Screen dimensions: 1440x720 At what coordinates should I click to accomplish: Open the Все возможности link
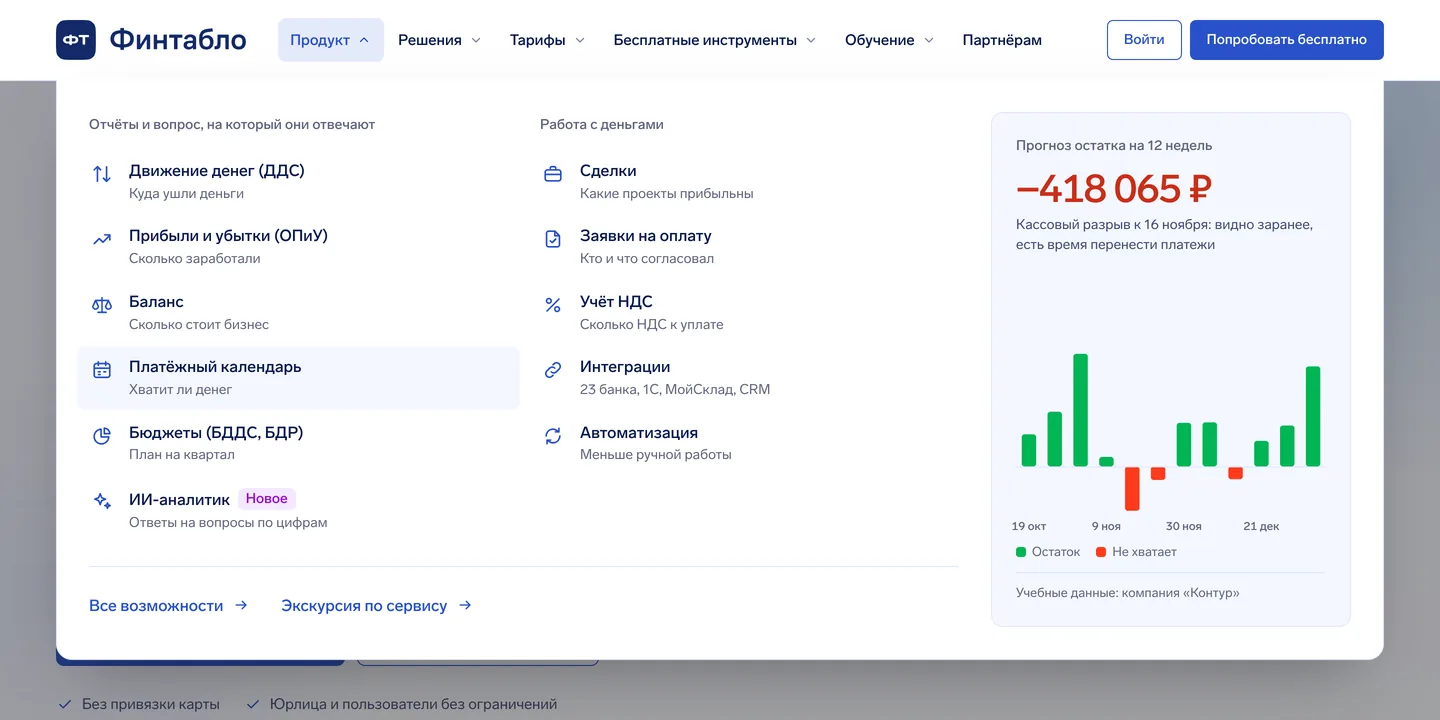tap(168, 605)
